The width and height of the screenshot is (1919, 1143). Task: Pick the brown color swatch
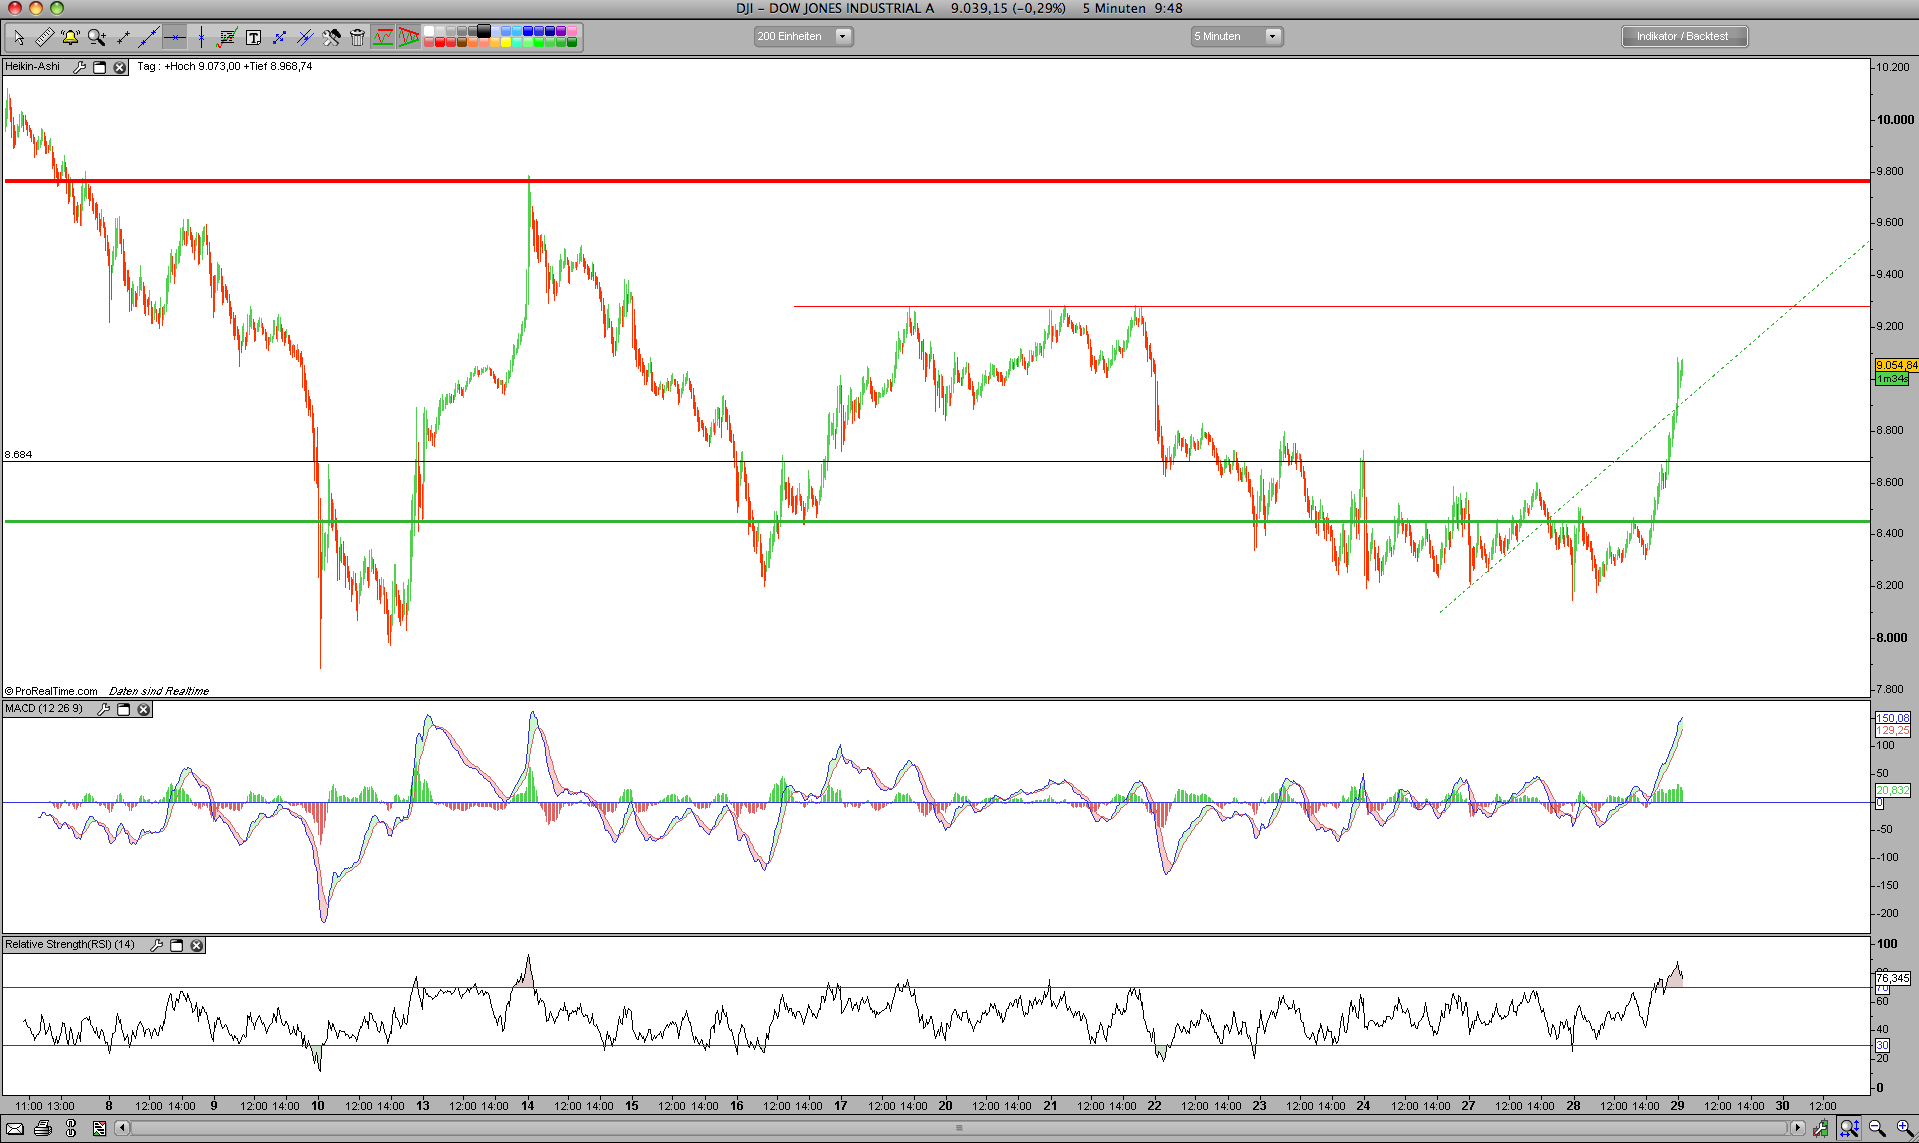pos(462,43)
